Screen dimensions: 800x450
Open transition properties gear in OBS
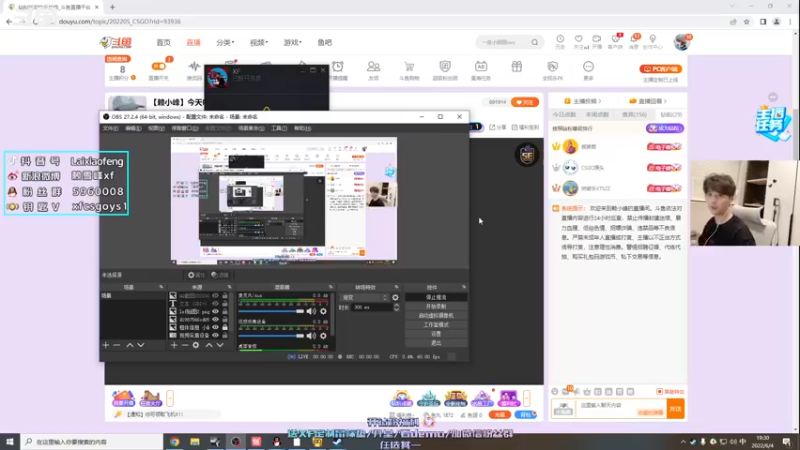(395, 297)
